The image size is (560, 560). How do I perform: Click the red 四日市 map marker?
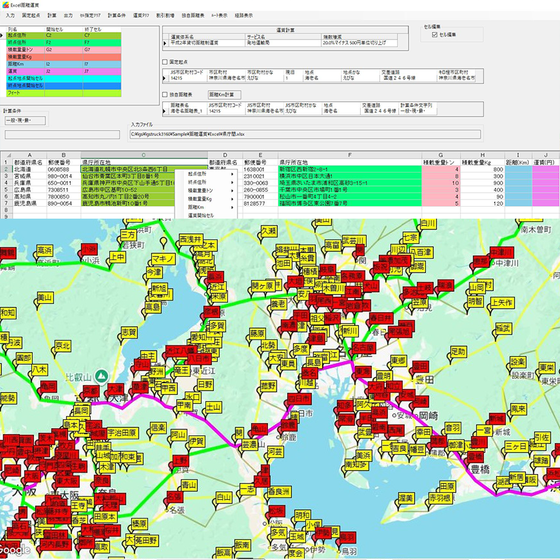[300, 399]
